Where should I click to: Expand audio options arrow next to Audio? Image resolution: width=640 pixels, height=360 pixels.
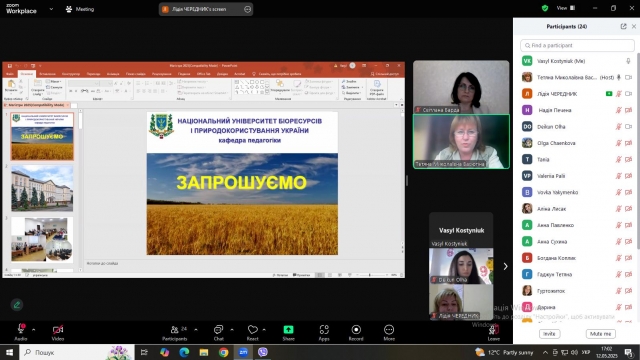33,329
